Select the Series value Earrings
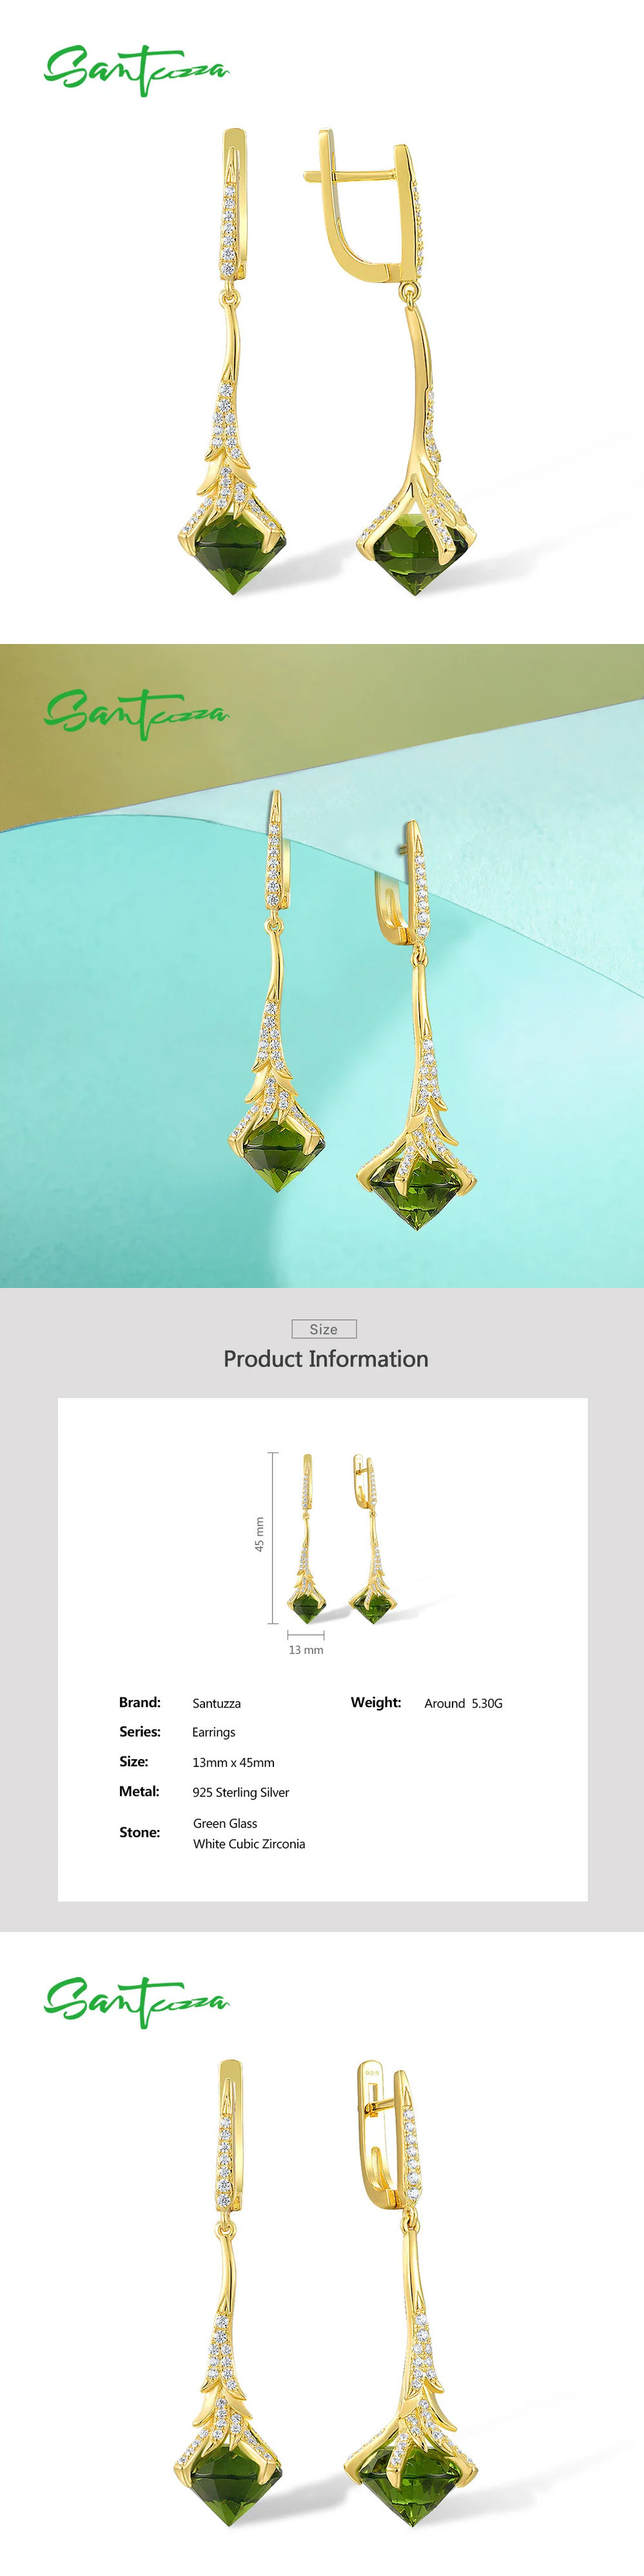Screen dimensions: 644x2576 pos(214,1732)
